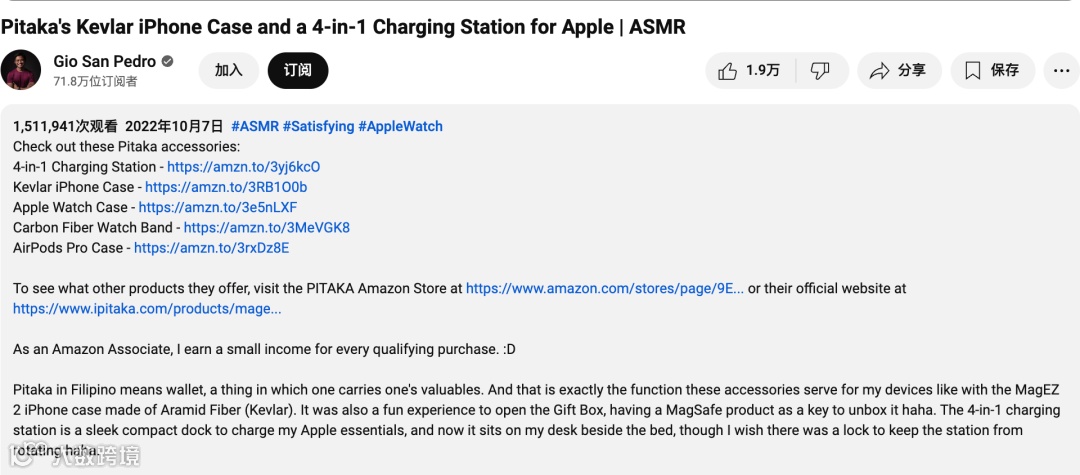Click the 订阅 subscribe button
Screen dimensions: 1080x475
click(298, 70)
